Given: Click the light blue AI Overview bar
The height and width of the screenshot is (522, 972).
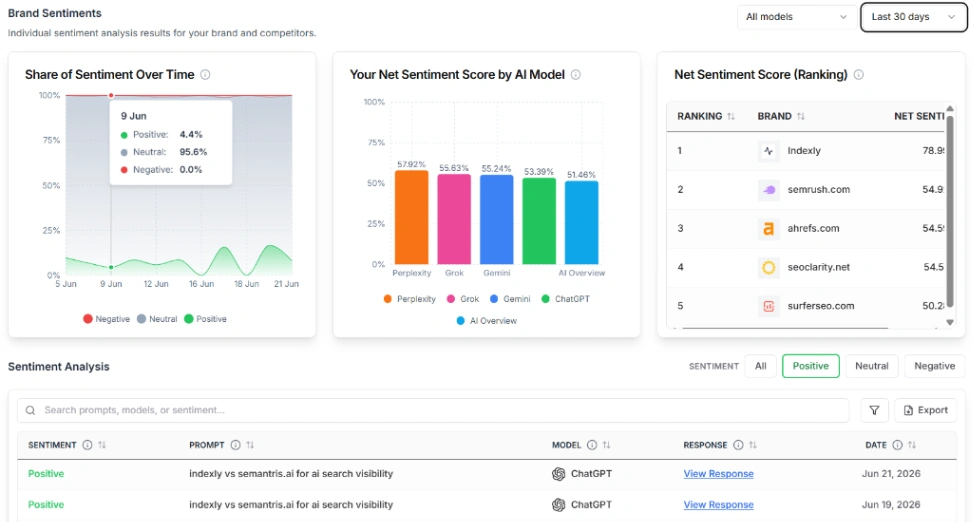Looking at the screenshot, I should [581, 223].
